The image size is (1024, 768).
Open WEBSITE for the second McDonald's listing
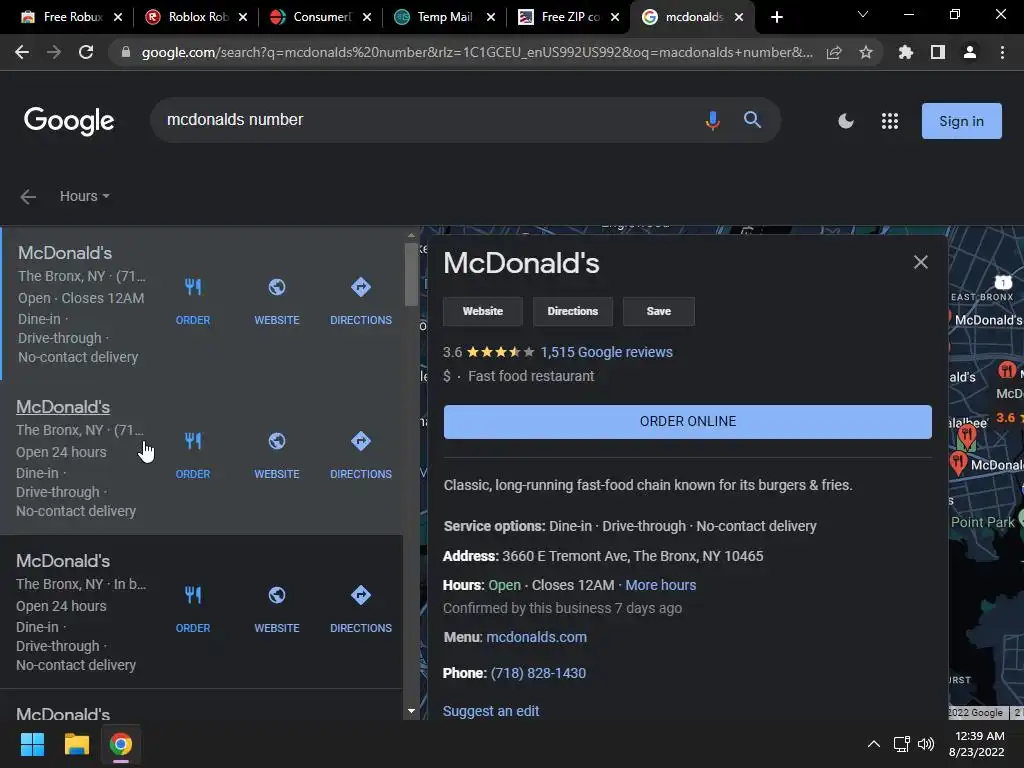(x=277, y=455)
